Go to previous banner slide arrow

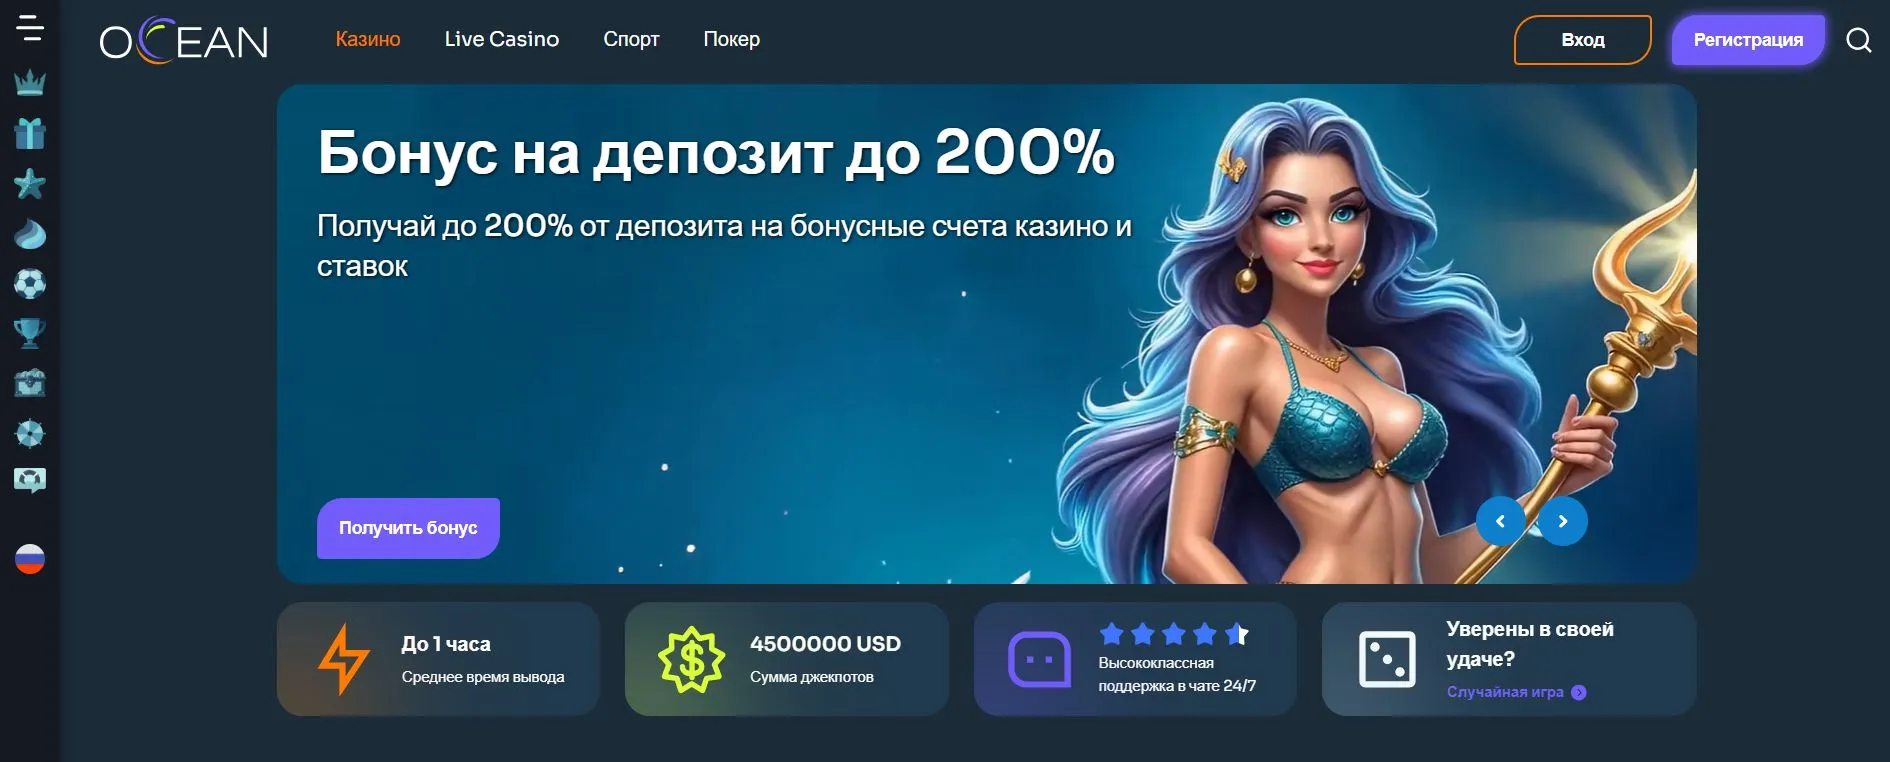click(x=1500, y=521)
